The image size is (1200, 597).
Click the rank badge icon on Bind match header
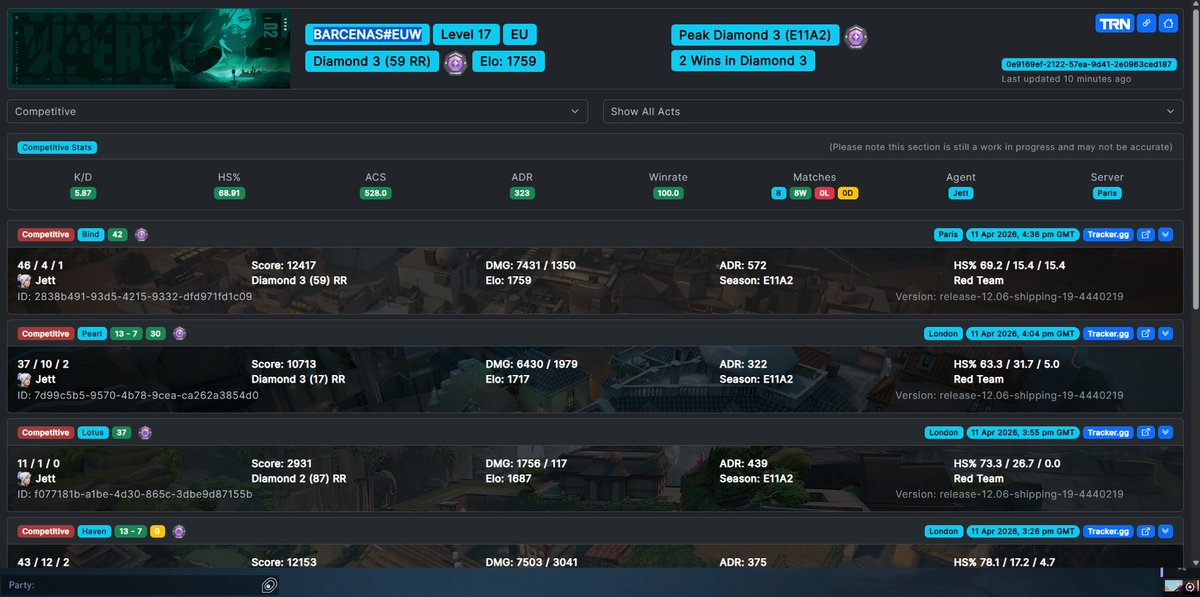(x=141, y=235)
